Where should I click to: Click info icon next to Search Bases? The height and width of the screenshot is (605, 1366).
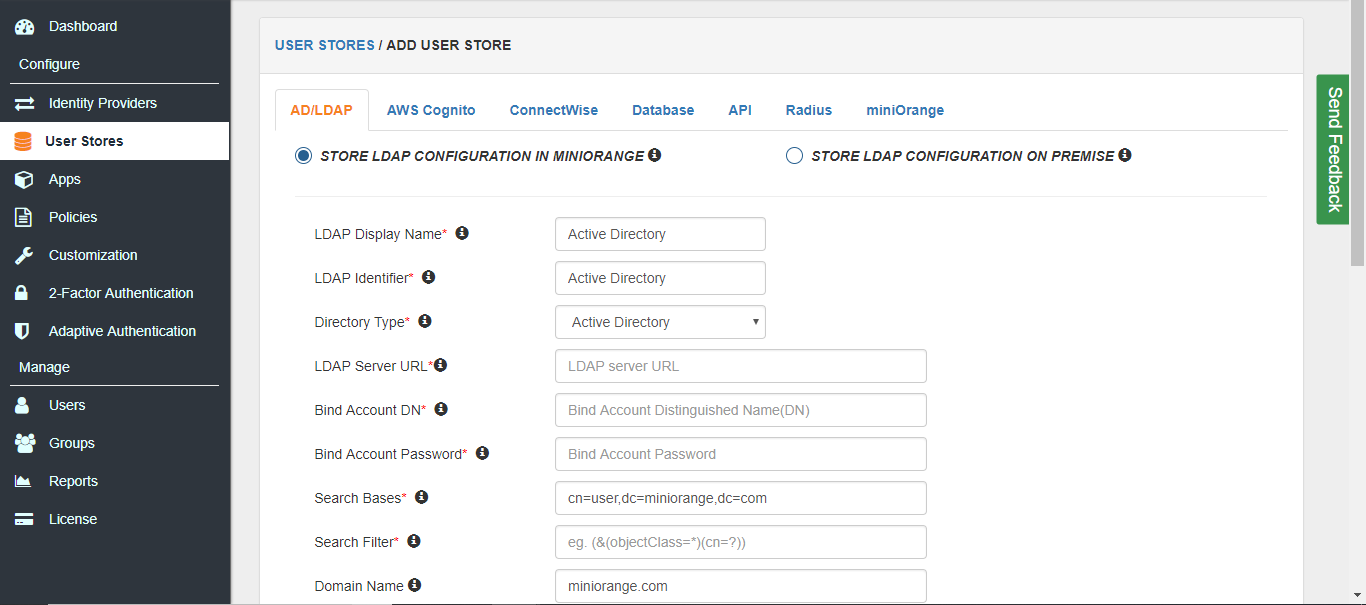421,497
